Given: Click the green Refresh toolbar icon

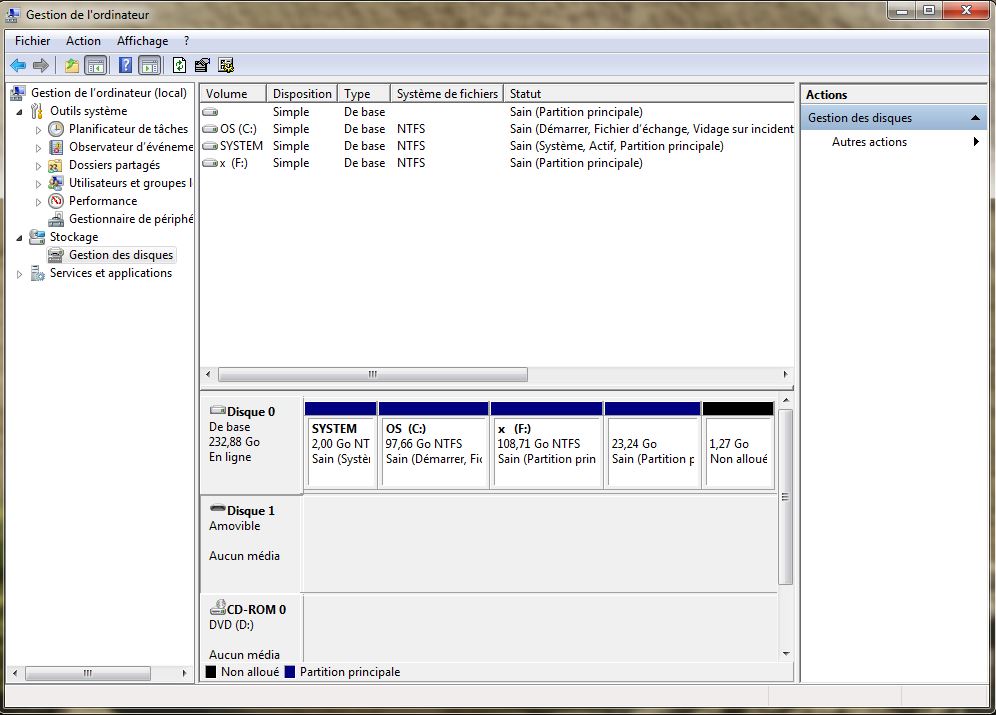Looking at the screenshot, I should coord(180,65).
